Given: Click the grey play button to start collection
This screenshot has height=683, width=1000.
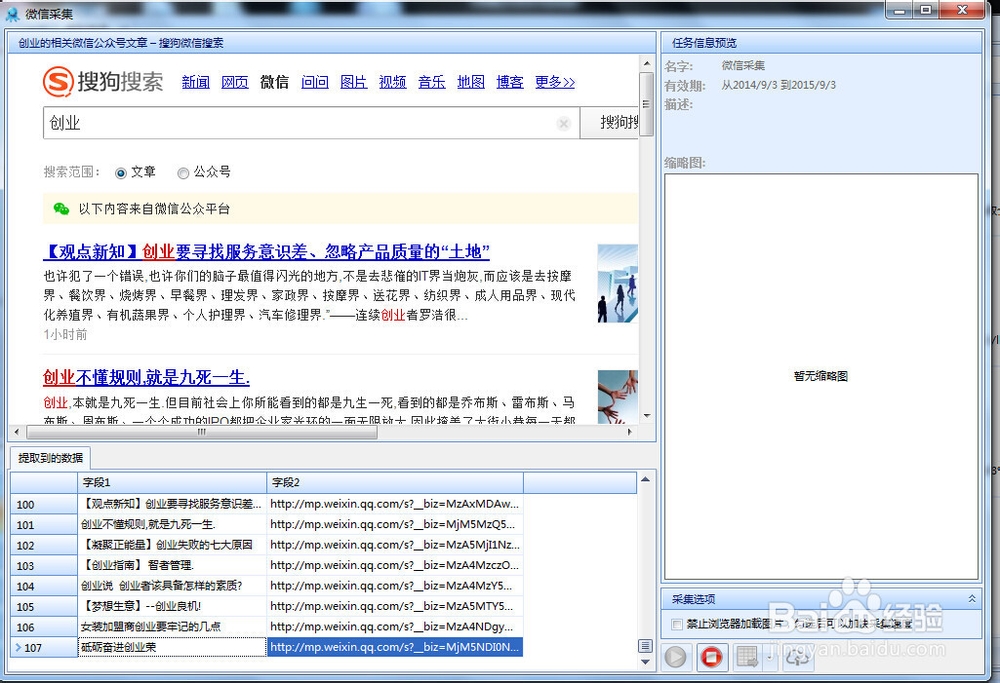Looking at the screenshot, I should [x=675, y=656].
